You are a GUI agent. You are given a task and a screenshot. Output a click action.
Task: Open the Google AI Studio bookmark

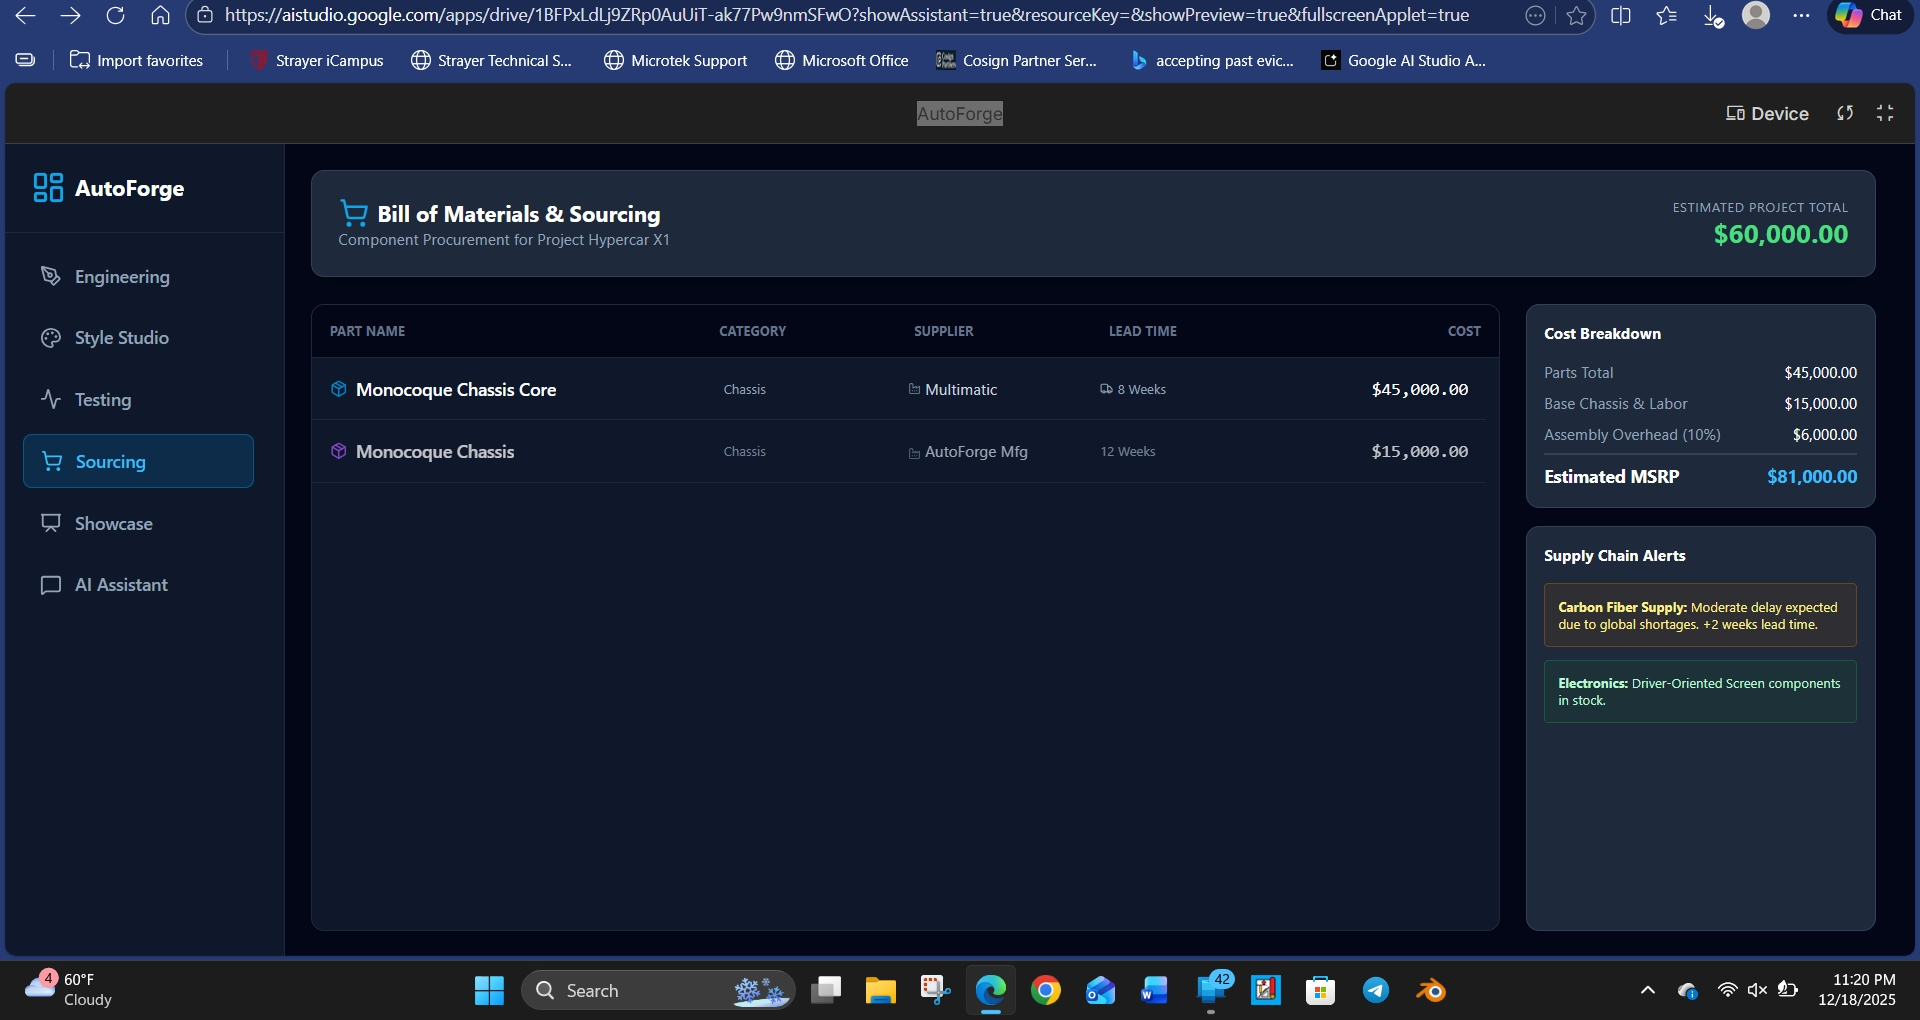click(1404, 61)
